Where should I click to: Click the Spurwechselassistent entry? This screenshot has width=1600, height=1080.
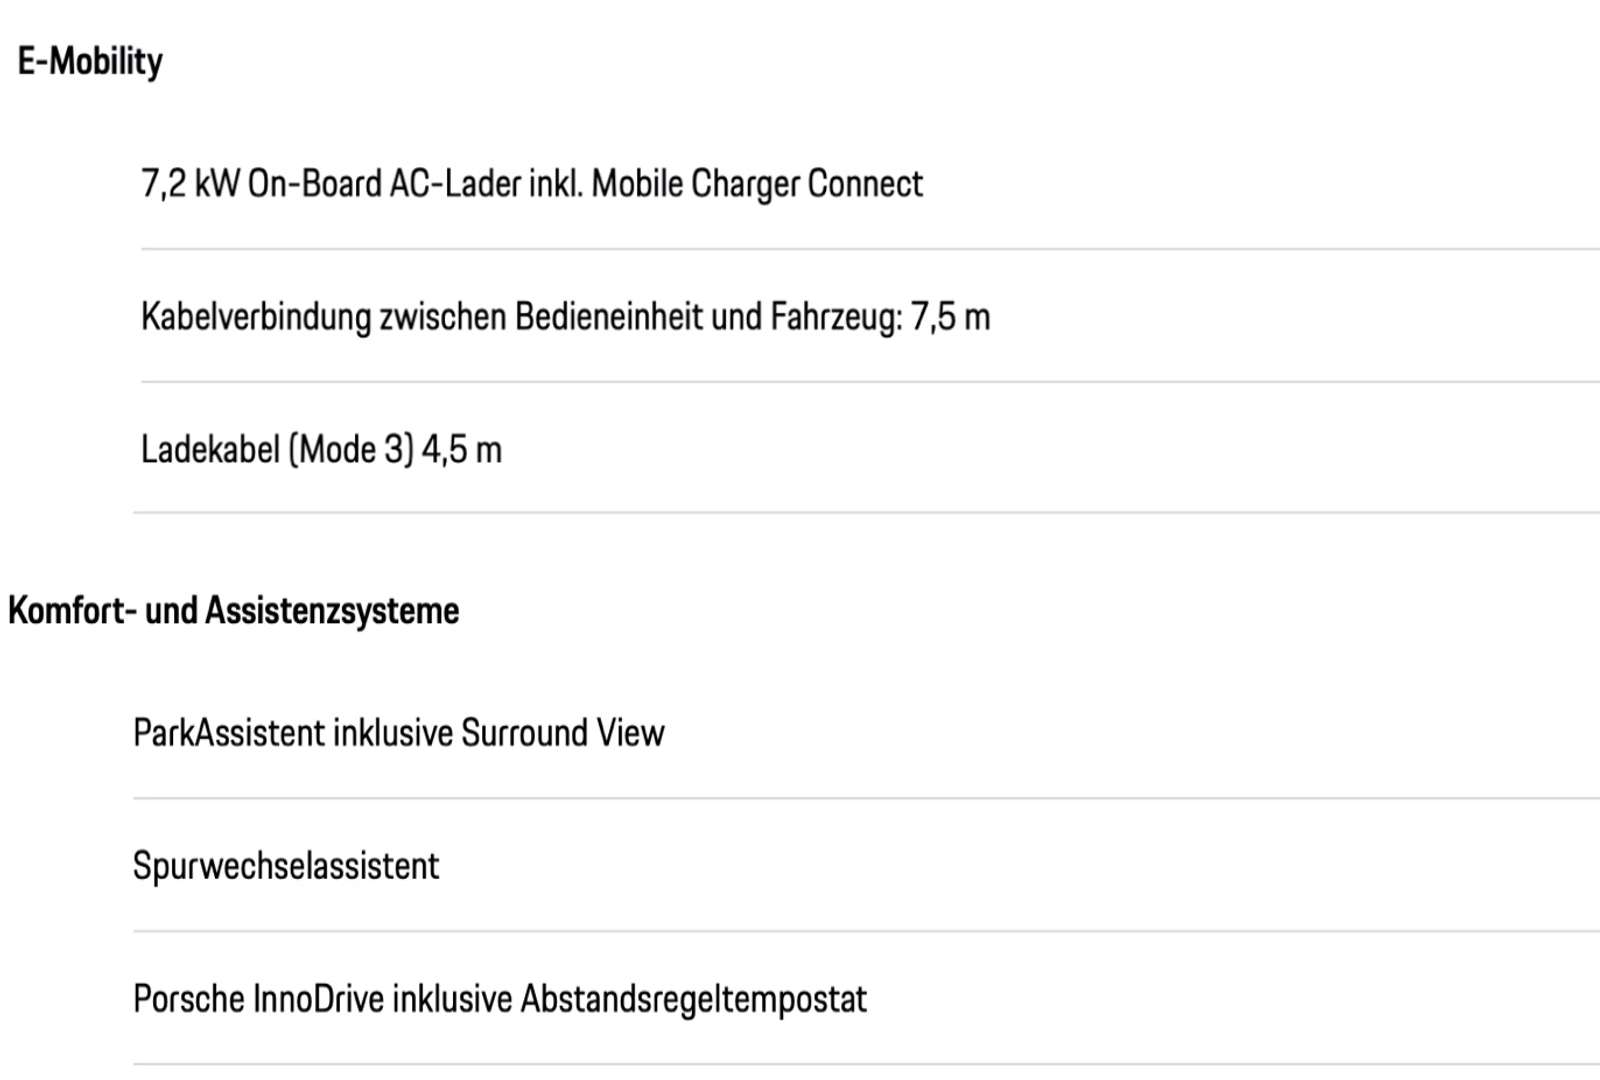coord(286,866)
